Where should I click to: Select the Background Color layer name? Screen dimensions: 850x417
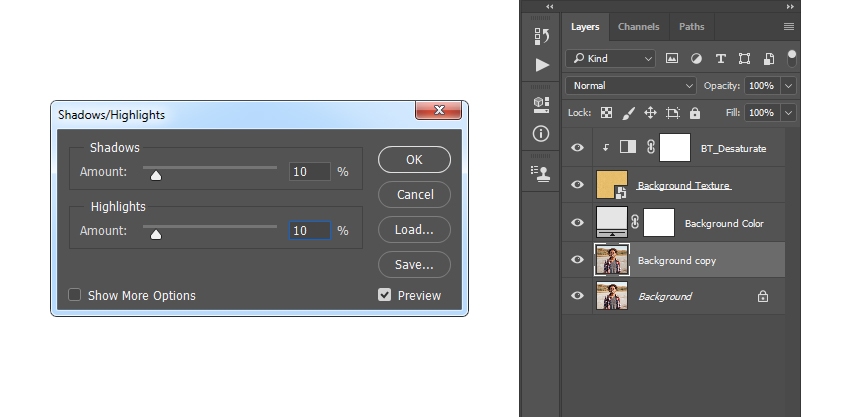(724, 223)
